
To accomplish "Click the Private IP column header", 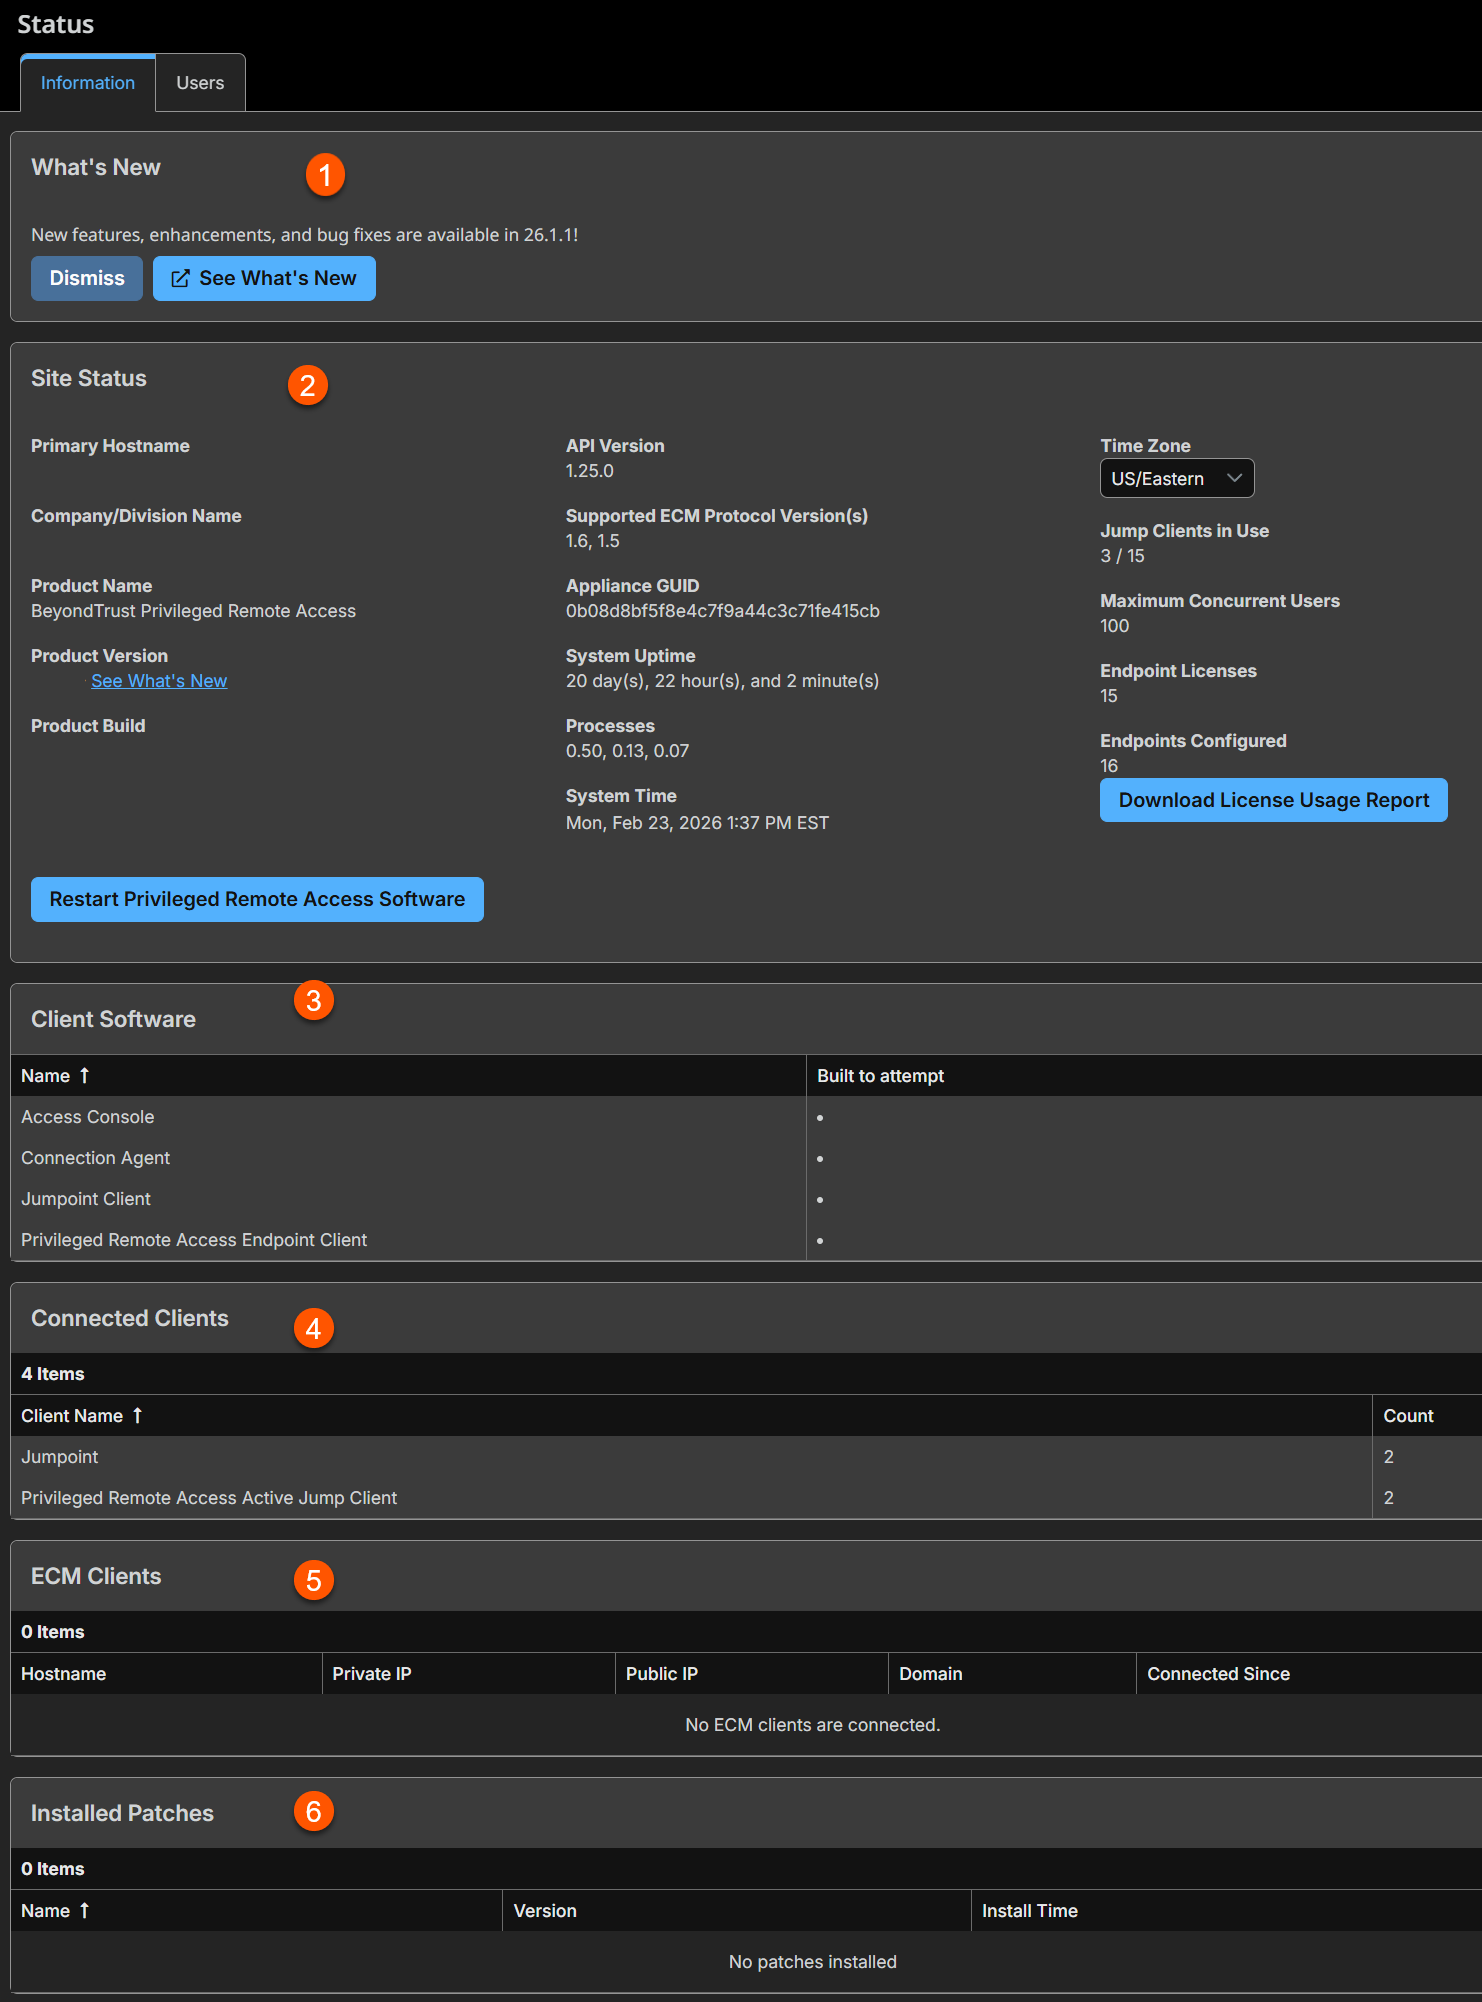I will [372, 1673].
